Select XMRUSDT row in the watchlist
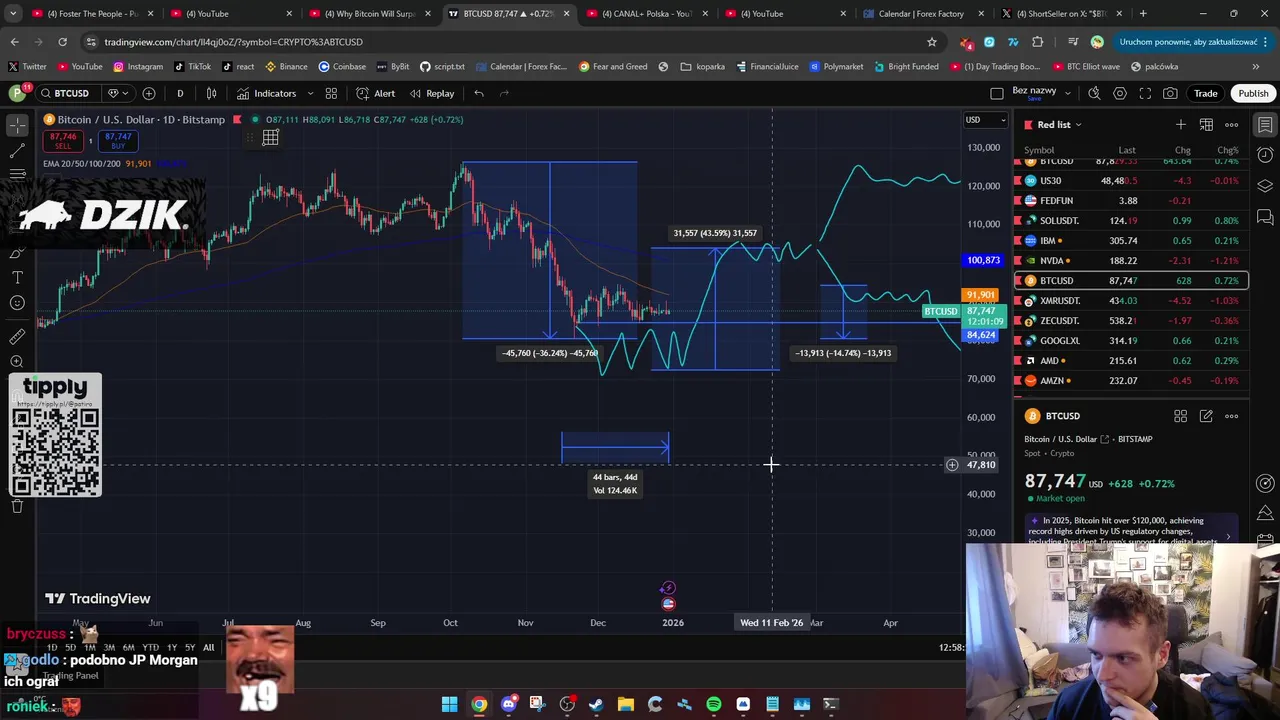This screenshot has width=1280, height=720. (1131, 301)
